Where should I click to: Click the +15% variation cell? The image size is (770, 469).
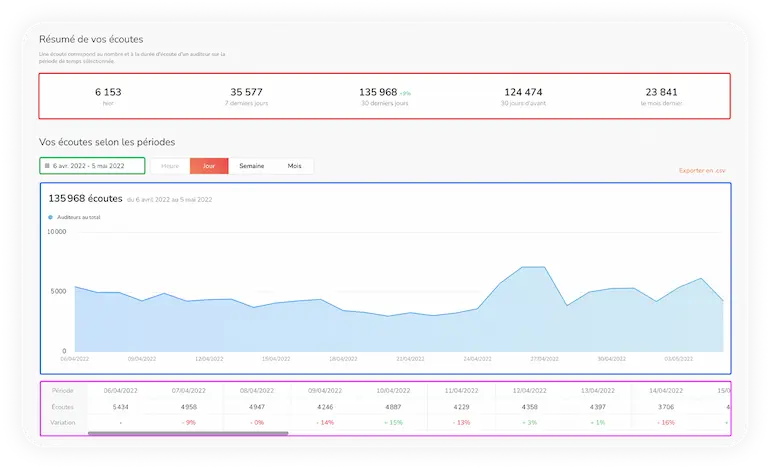click(x=393, y=423)
